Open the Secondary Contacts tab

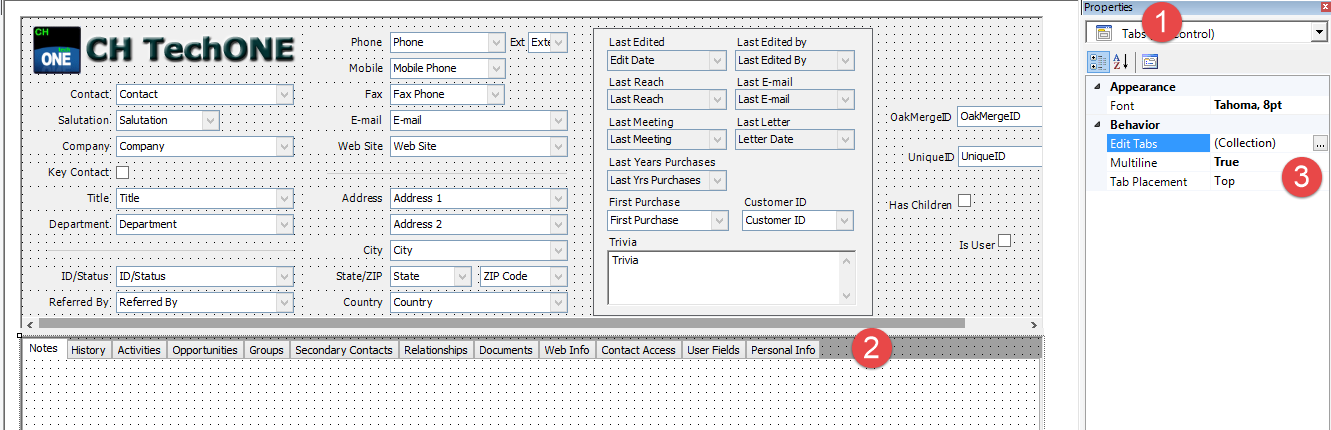(x=343, y=350)
